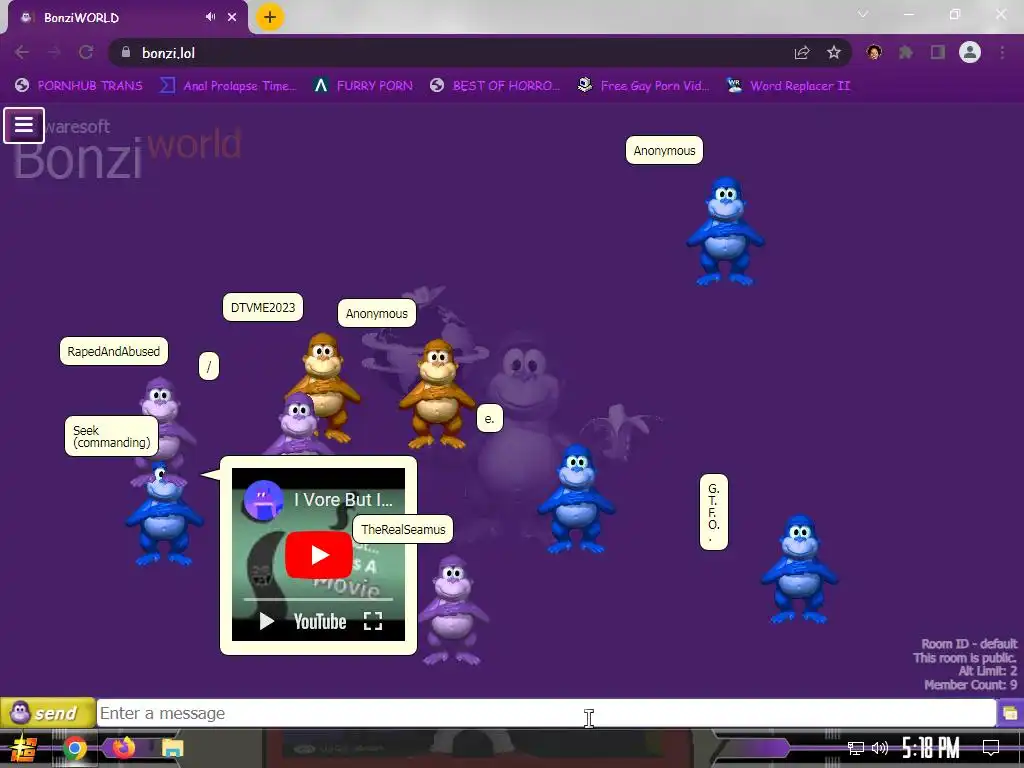This screenshot has height=768, width=1024.
Task: Click the Anonymous blue Bonzi at top
Action: tap(725, 231)
